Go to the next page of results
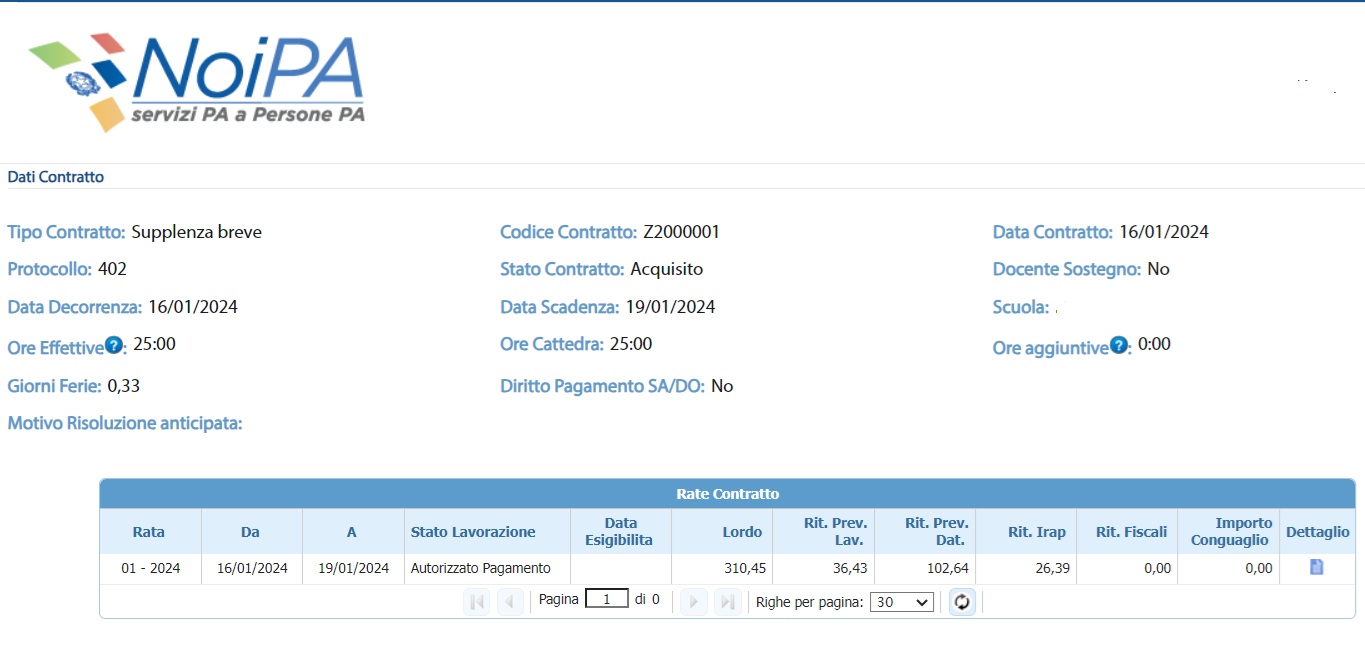This screenshot has width=1365, height=646. 693,602
